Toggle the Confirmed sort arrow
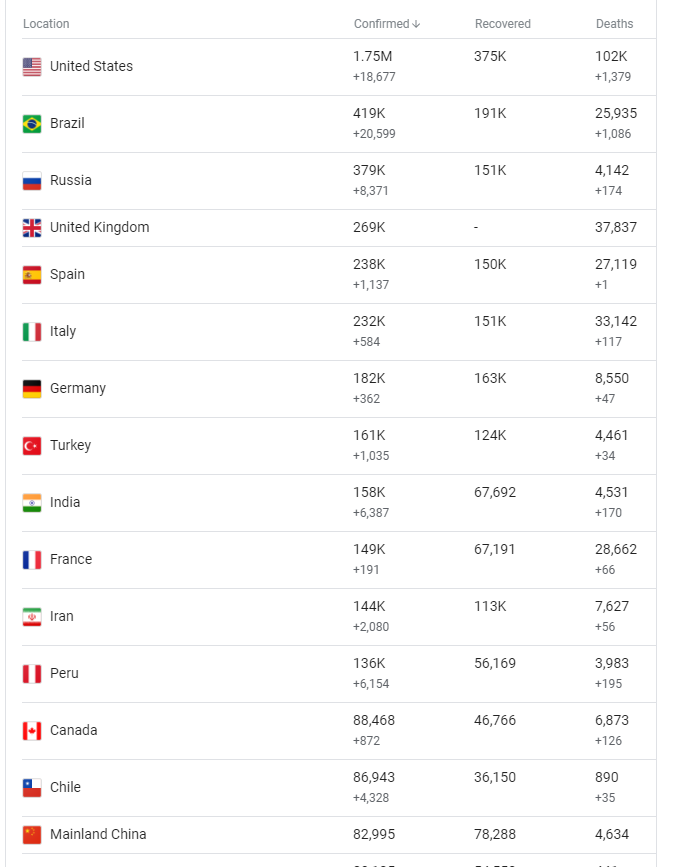 tap(416, 24)
